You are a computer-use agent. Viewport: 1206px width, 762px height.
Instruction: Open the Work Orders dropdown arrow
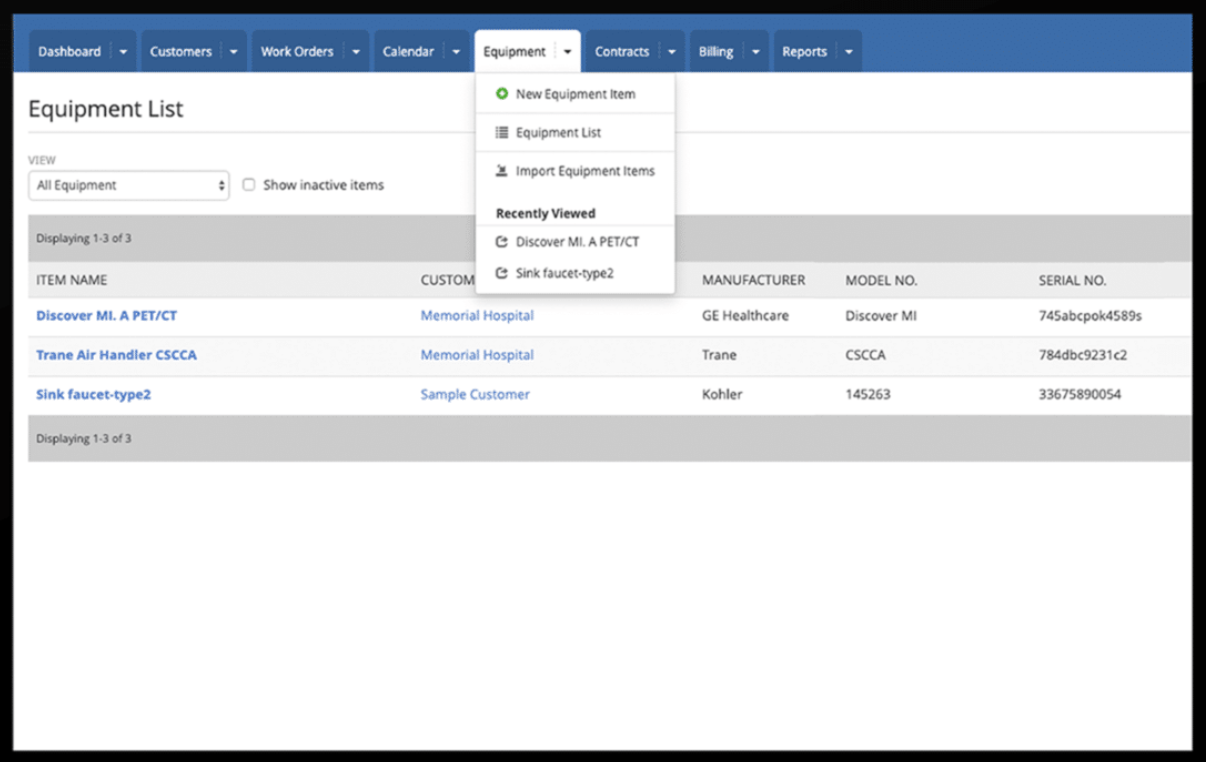point(355,51)
